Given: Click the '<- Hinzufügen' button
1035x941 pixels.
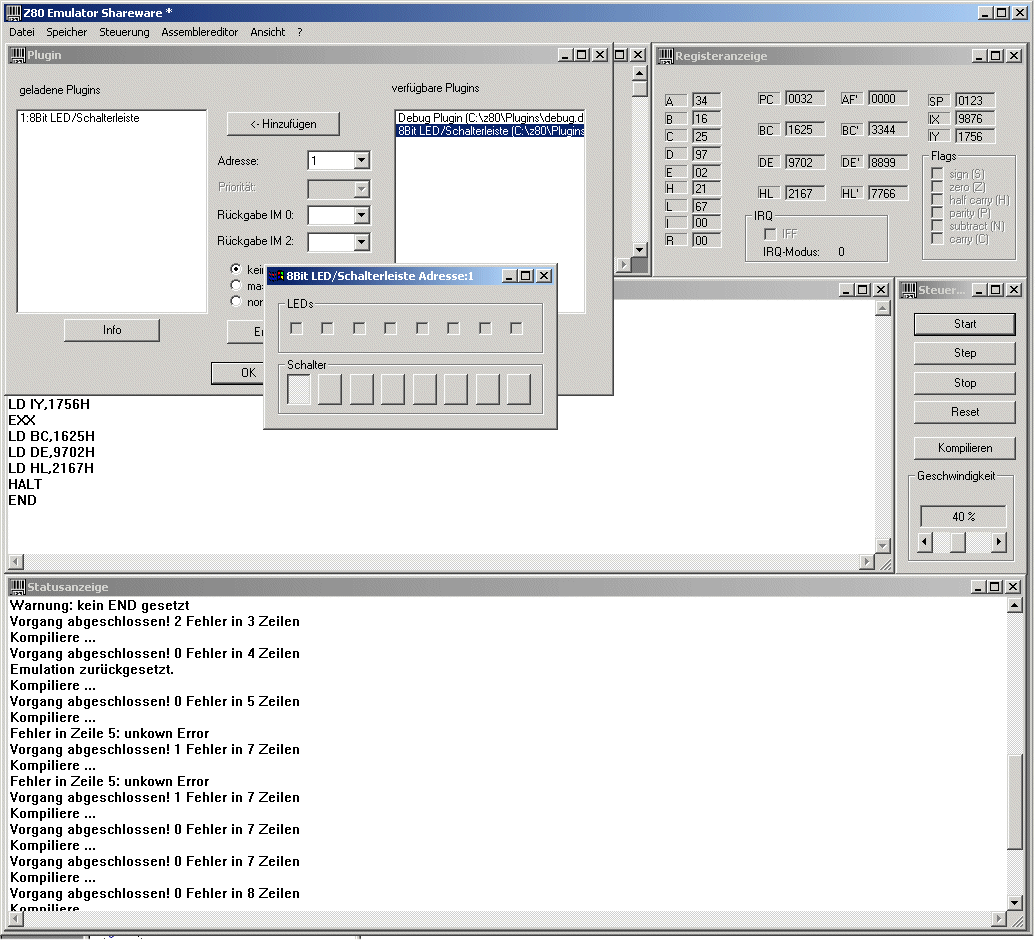Looking at the screenshot, I should pos(283,124).
